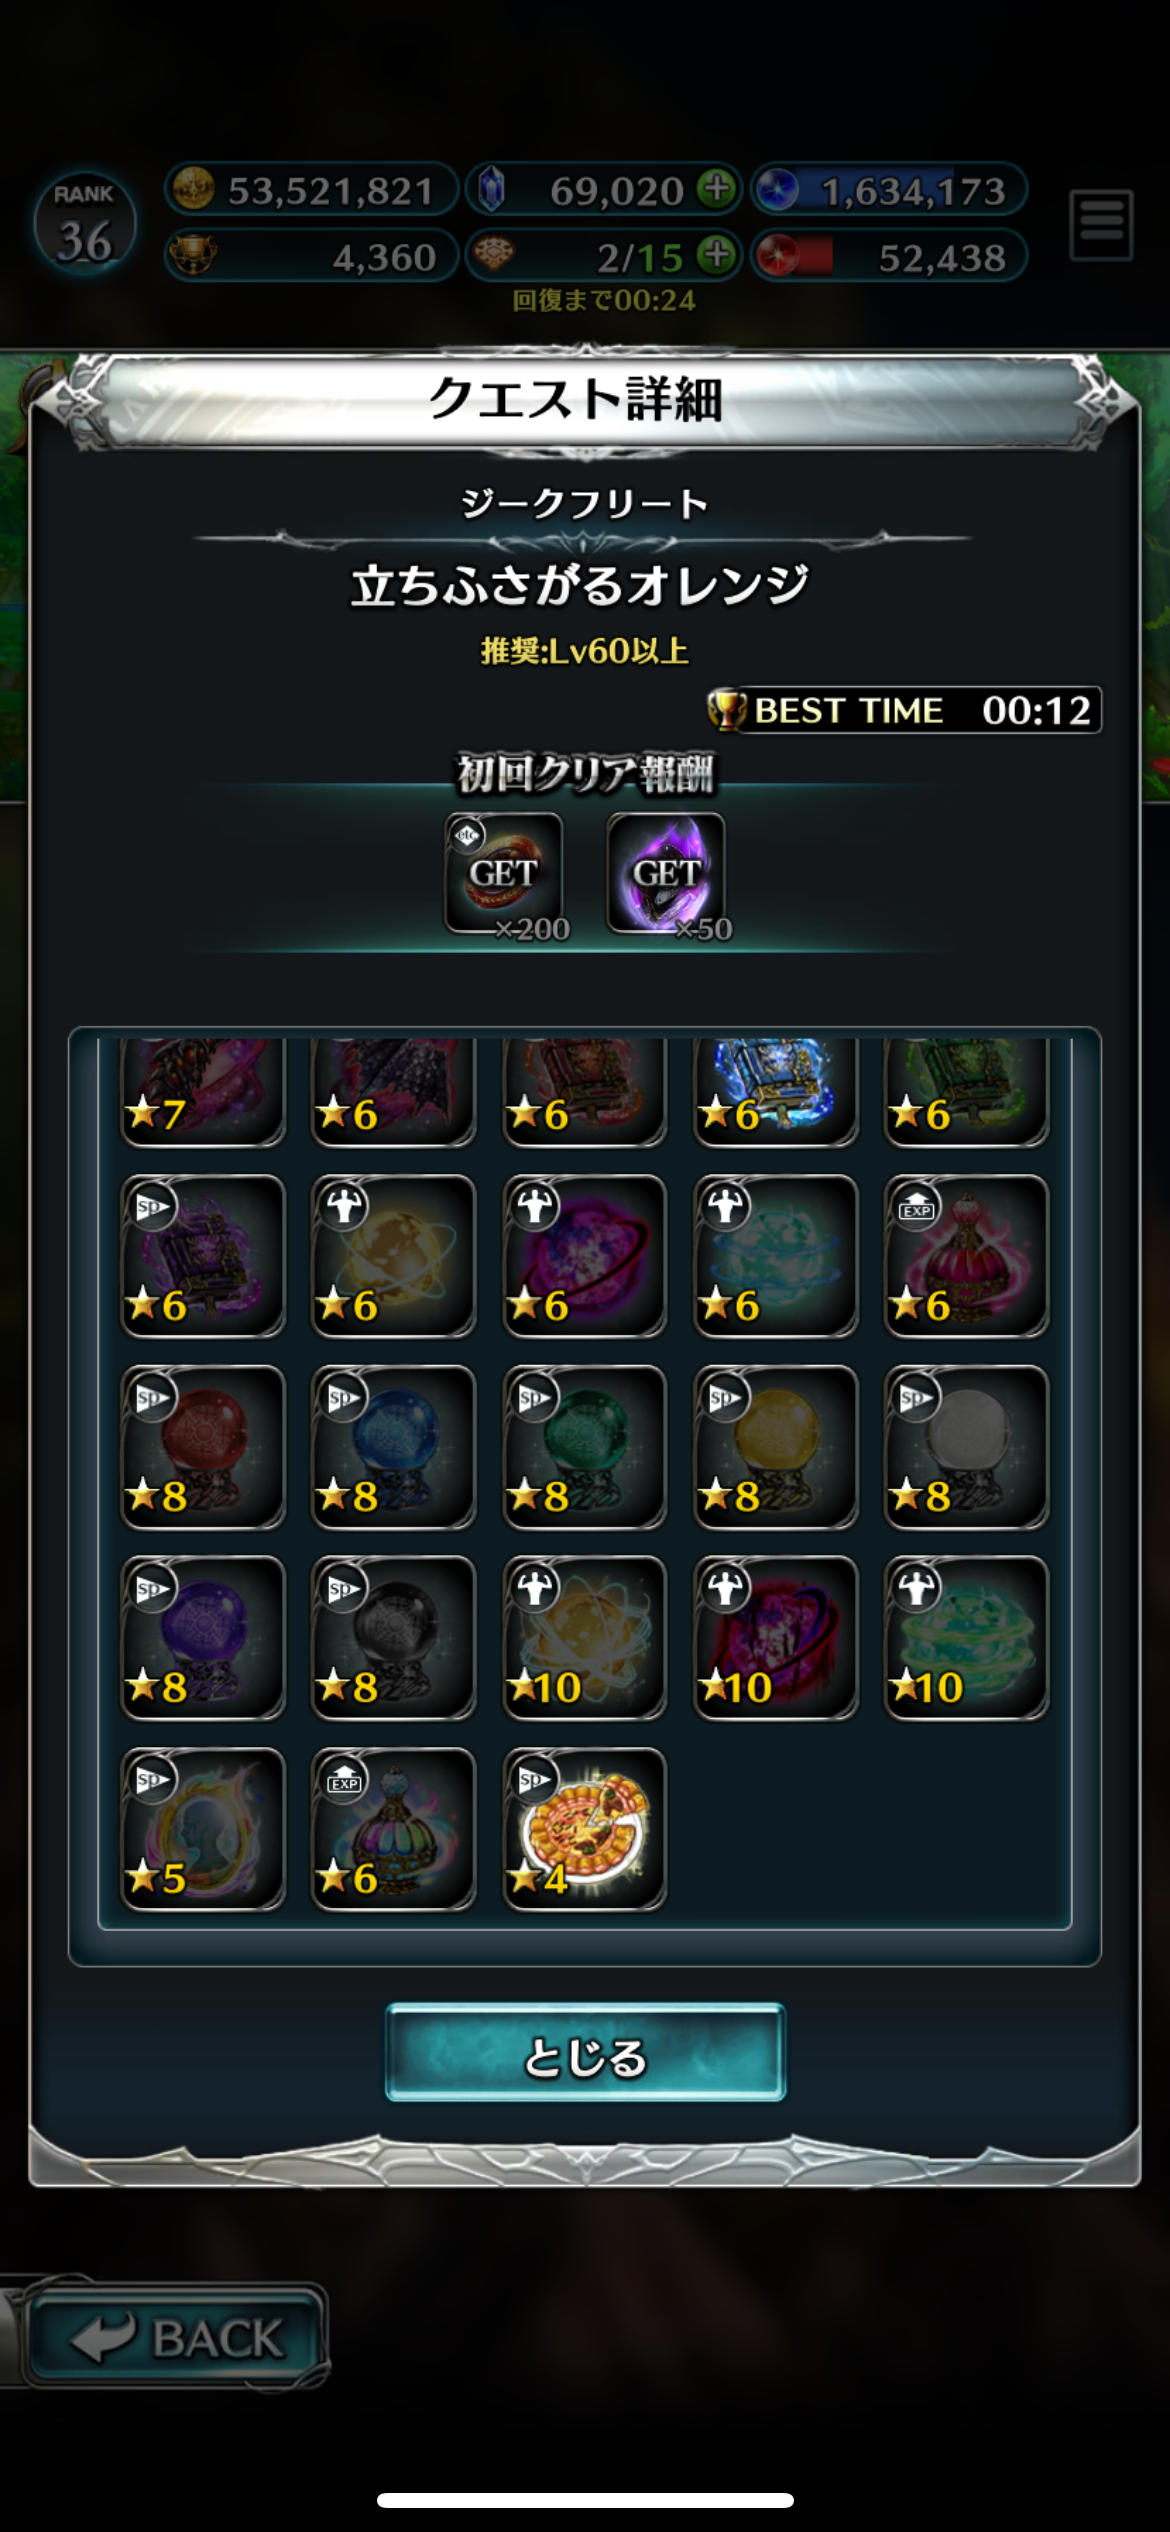Tap the green plus next to 69,020

click(716, 189)
